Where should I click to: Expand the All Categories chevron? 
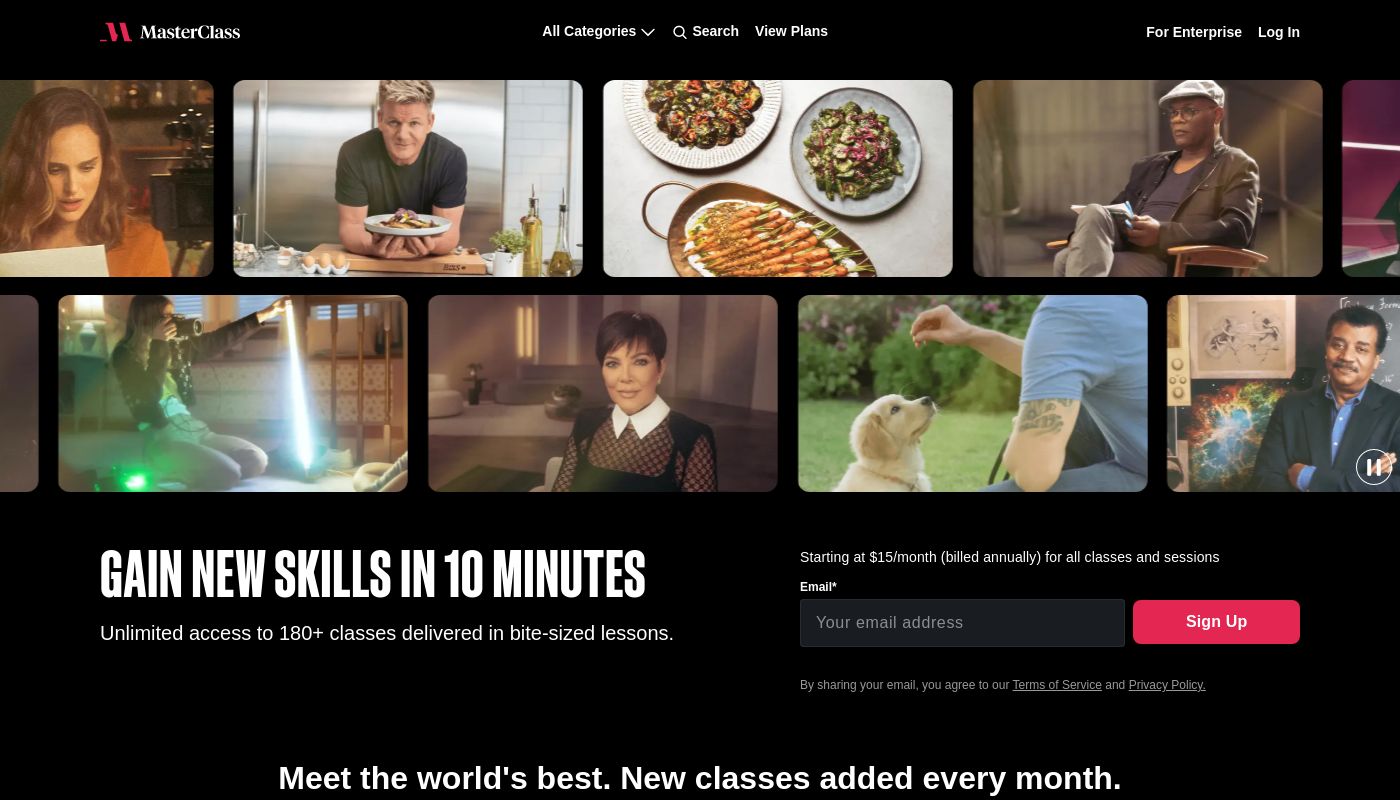coord(648,32)
